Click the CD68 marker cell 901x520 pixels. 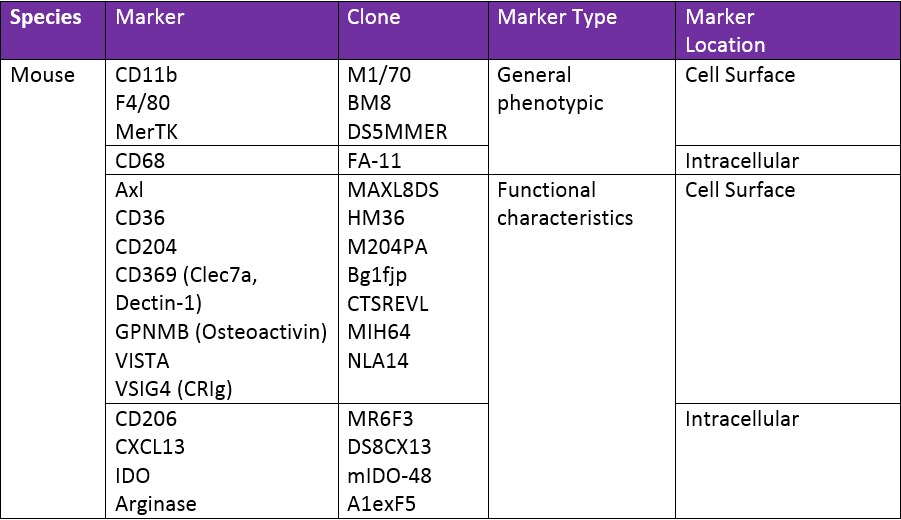140,161
